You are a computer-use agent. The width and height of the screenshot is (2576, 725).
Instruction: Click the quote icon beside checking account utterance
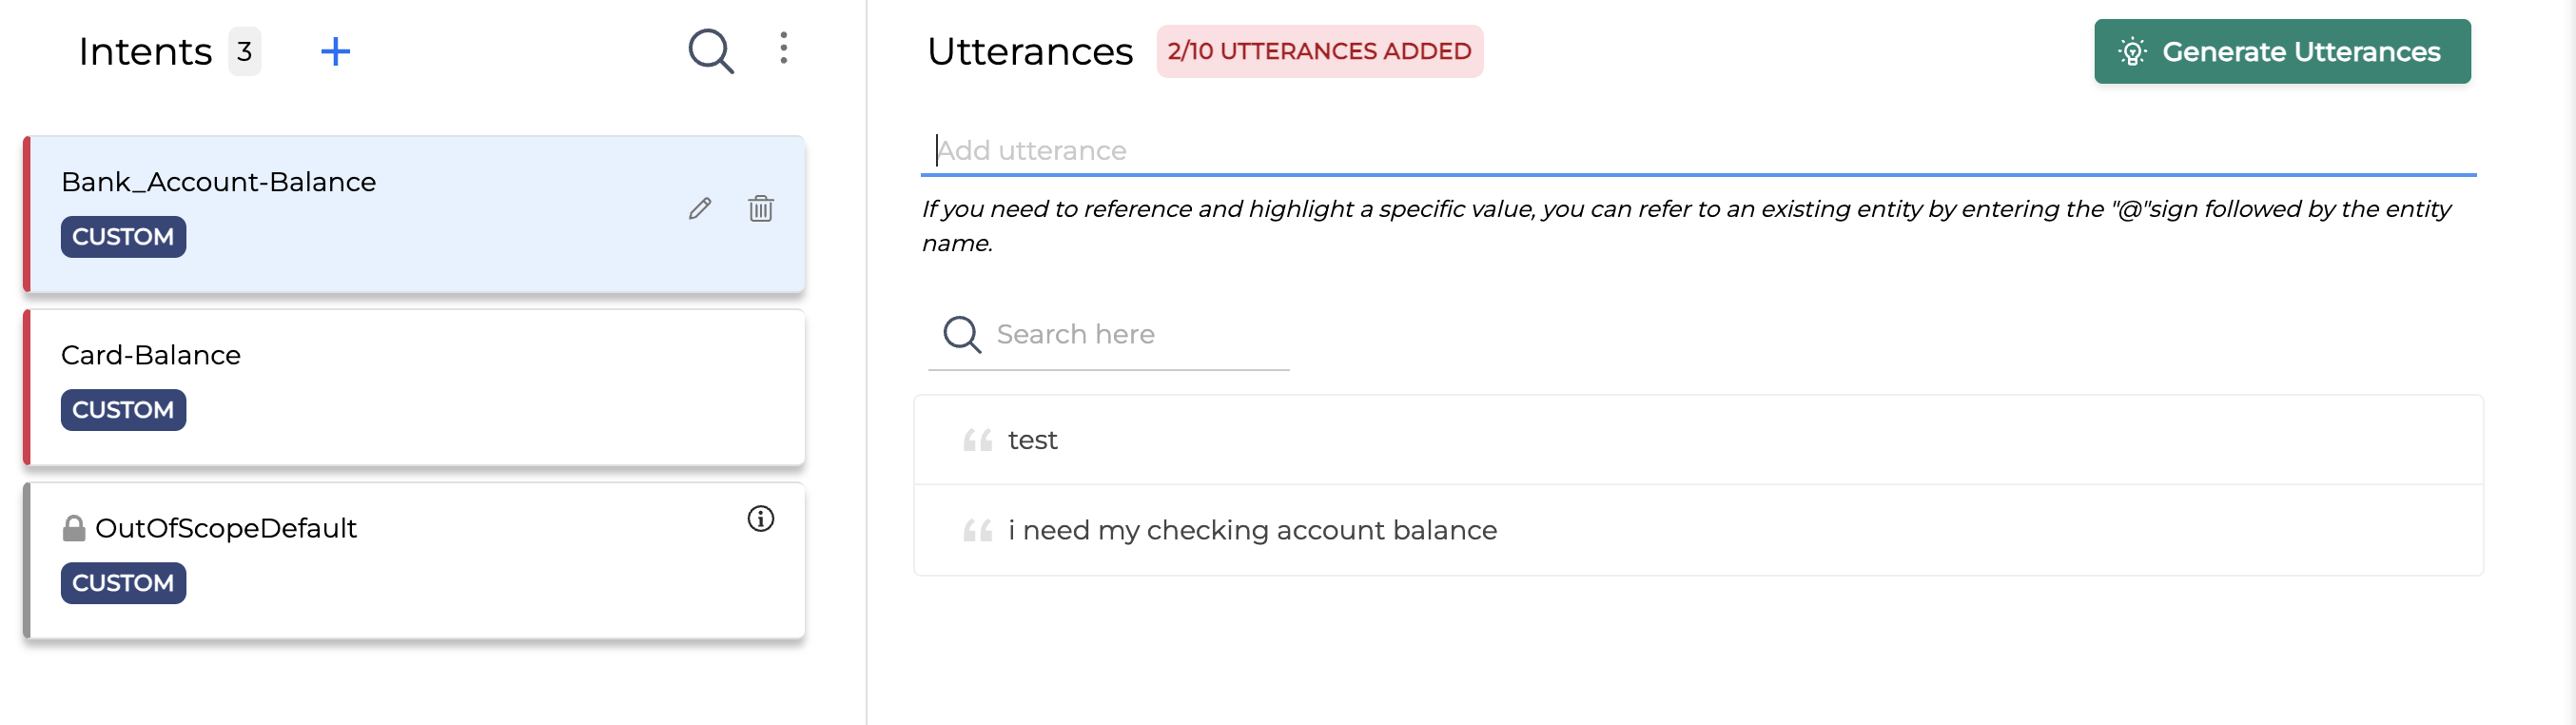click(977, 530)
